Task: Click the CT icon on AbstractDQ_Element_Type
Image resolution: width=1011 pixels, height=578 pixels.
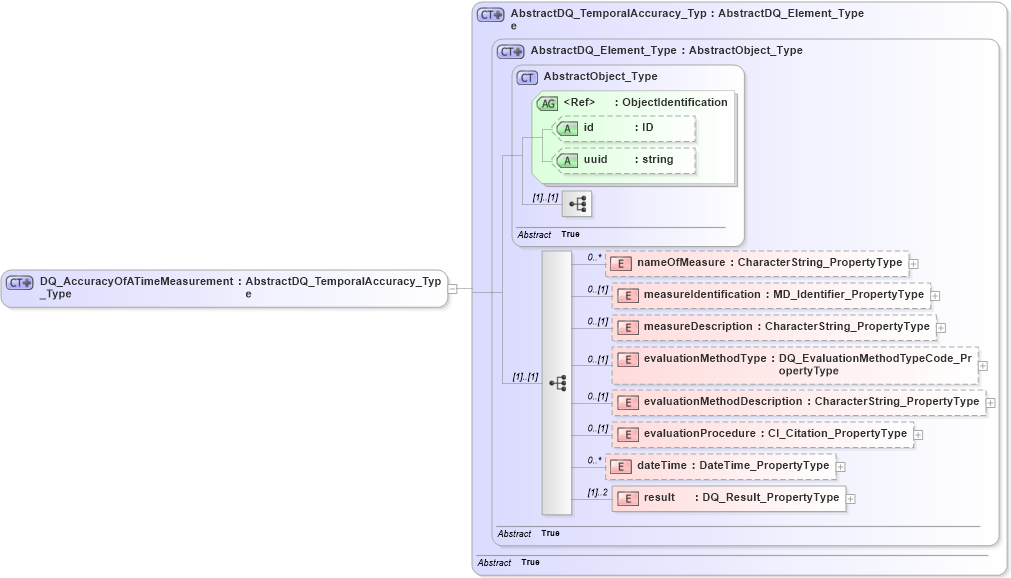Action: click(510, 50)
